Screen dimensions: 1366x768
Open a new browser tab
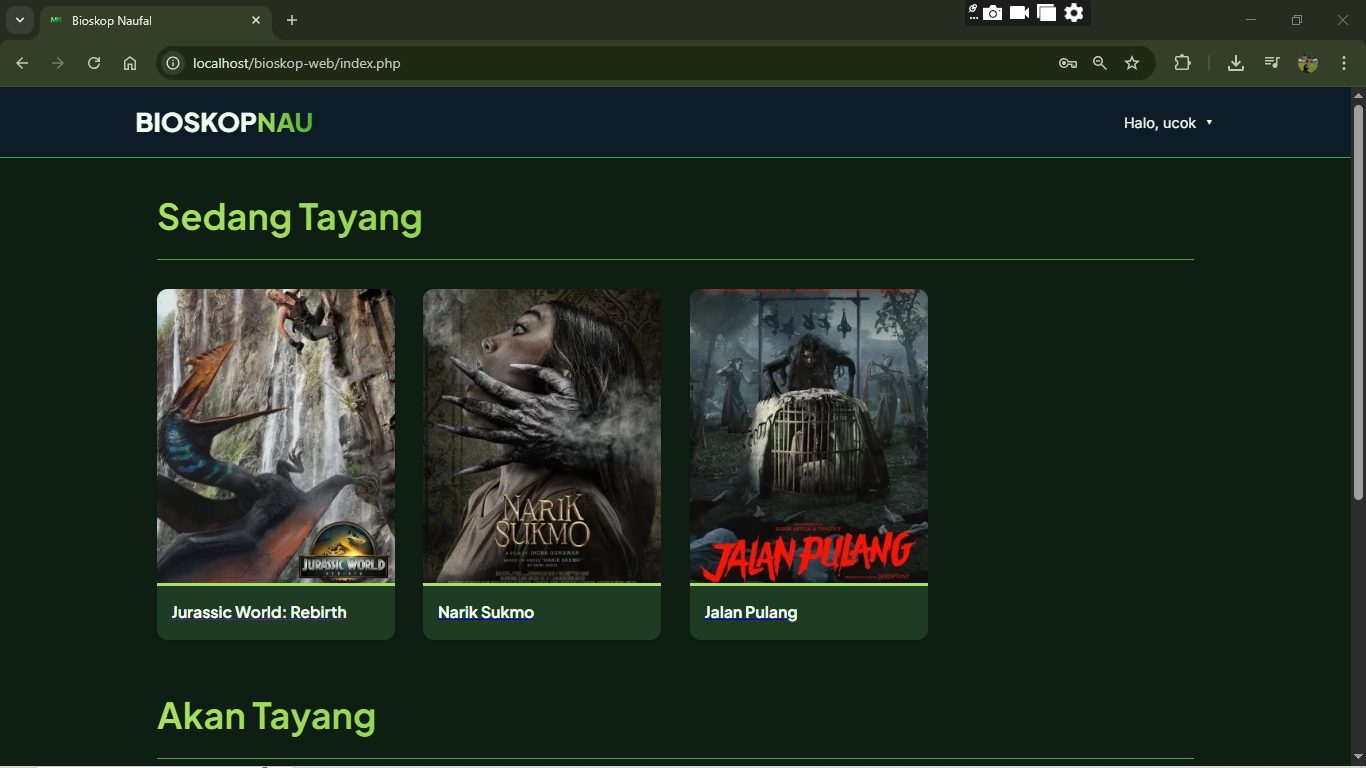click(x=292, y=20)
